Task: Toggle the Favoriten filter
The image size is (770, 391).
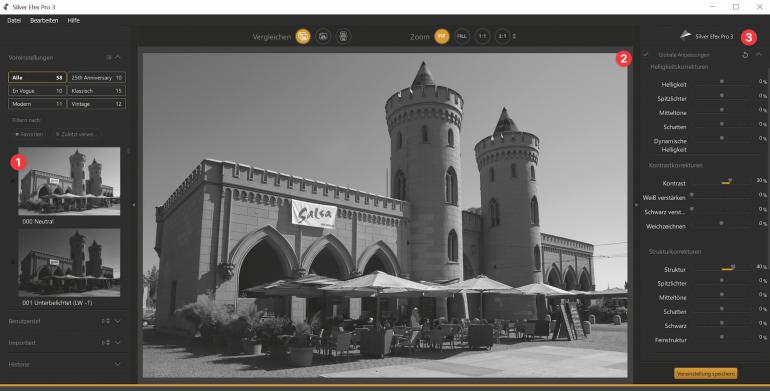Action: click(29, 134)
